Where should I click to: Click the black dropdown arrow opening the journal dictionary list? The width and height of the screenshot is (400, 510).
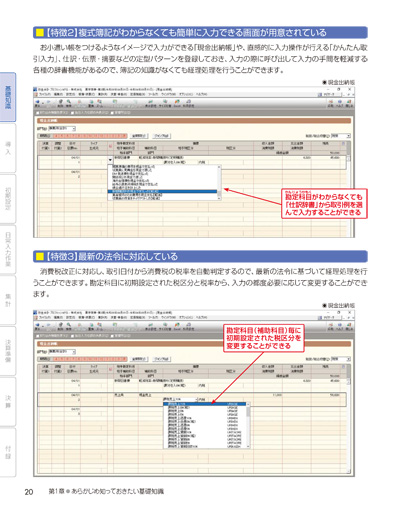click(x=110, y=160)
